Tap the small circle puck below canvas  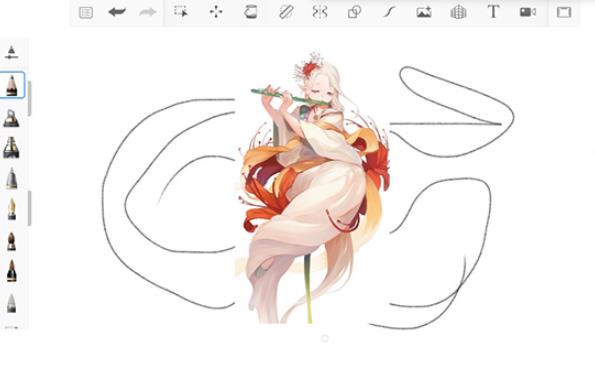coord(324,338)
